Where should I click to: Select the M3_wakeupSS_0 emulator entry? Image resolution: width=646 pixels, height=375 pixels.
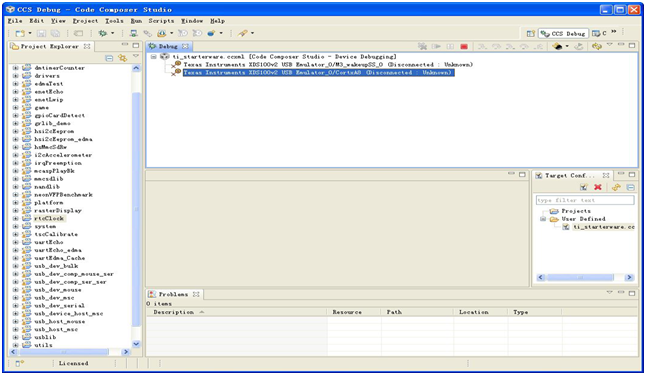328,65
